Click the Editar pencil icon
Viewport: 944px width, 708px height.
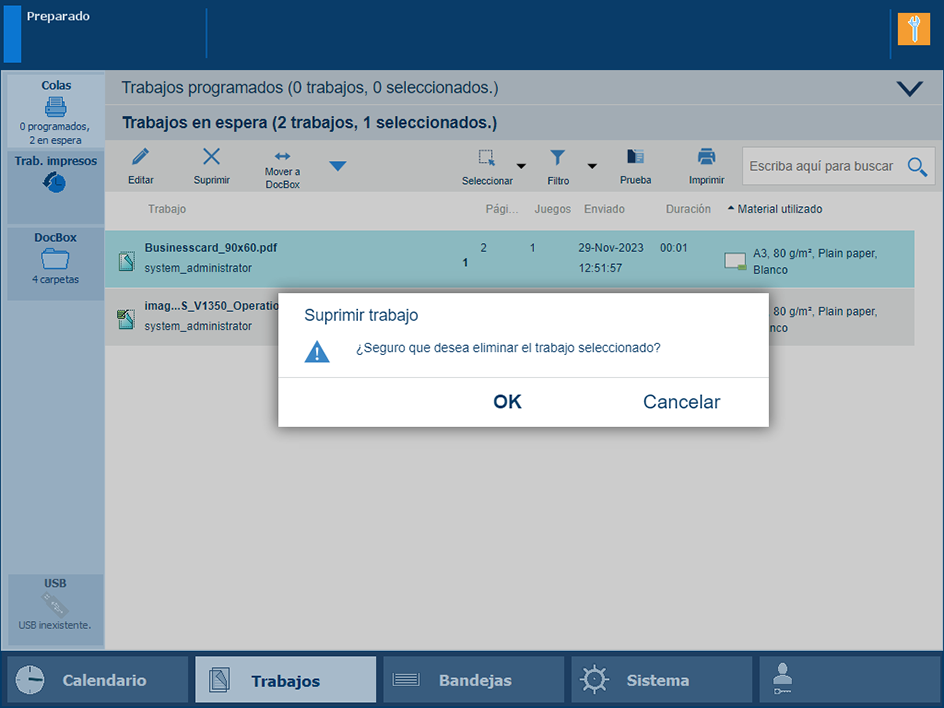coord(141,157)
